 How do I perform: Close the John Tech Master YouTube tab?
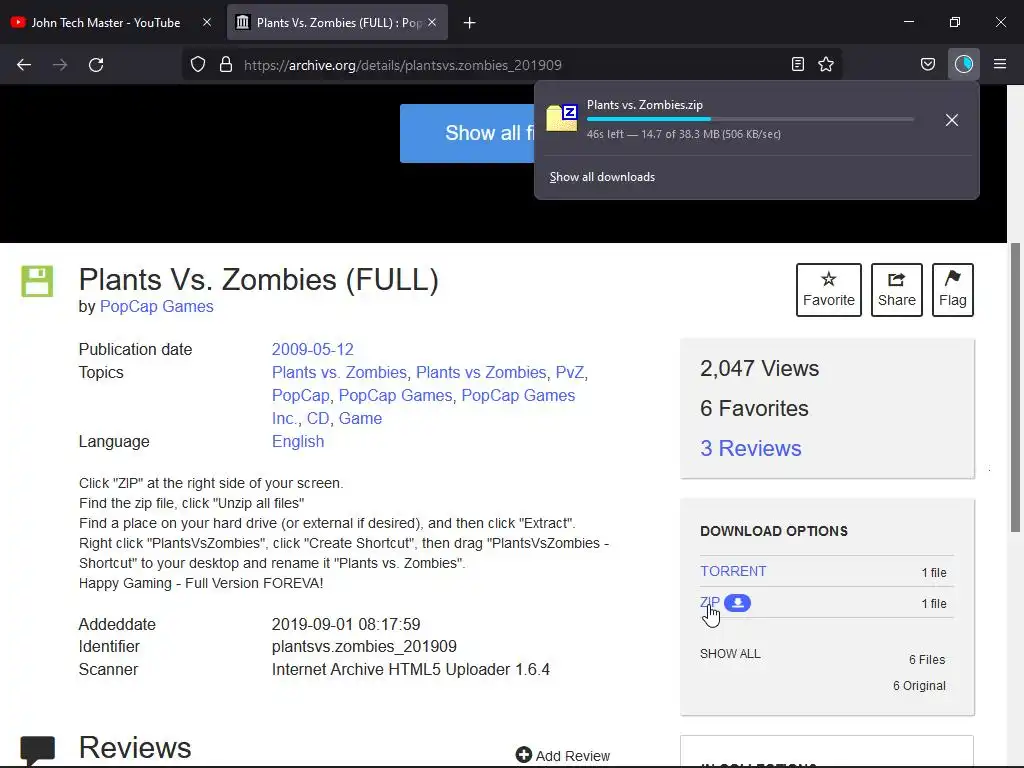tap(207, 22)
